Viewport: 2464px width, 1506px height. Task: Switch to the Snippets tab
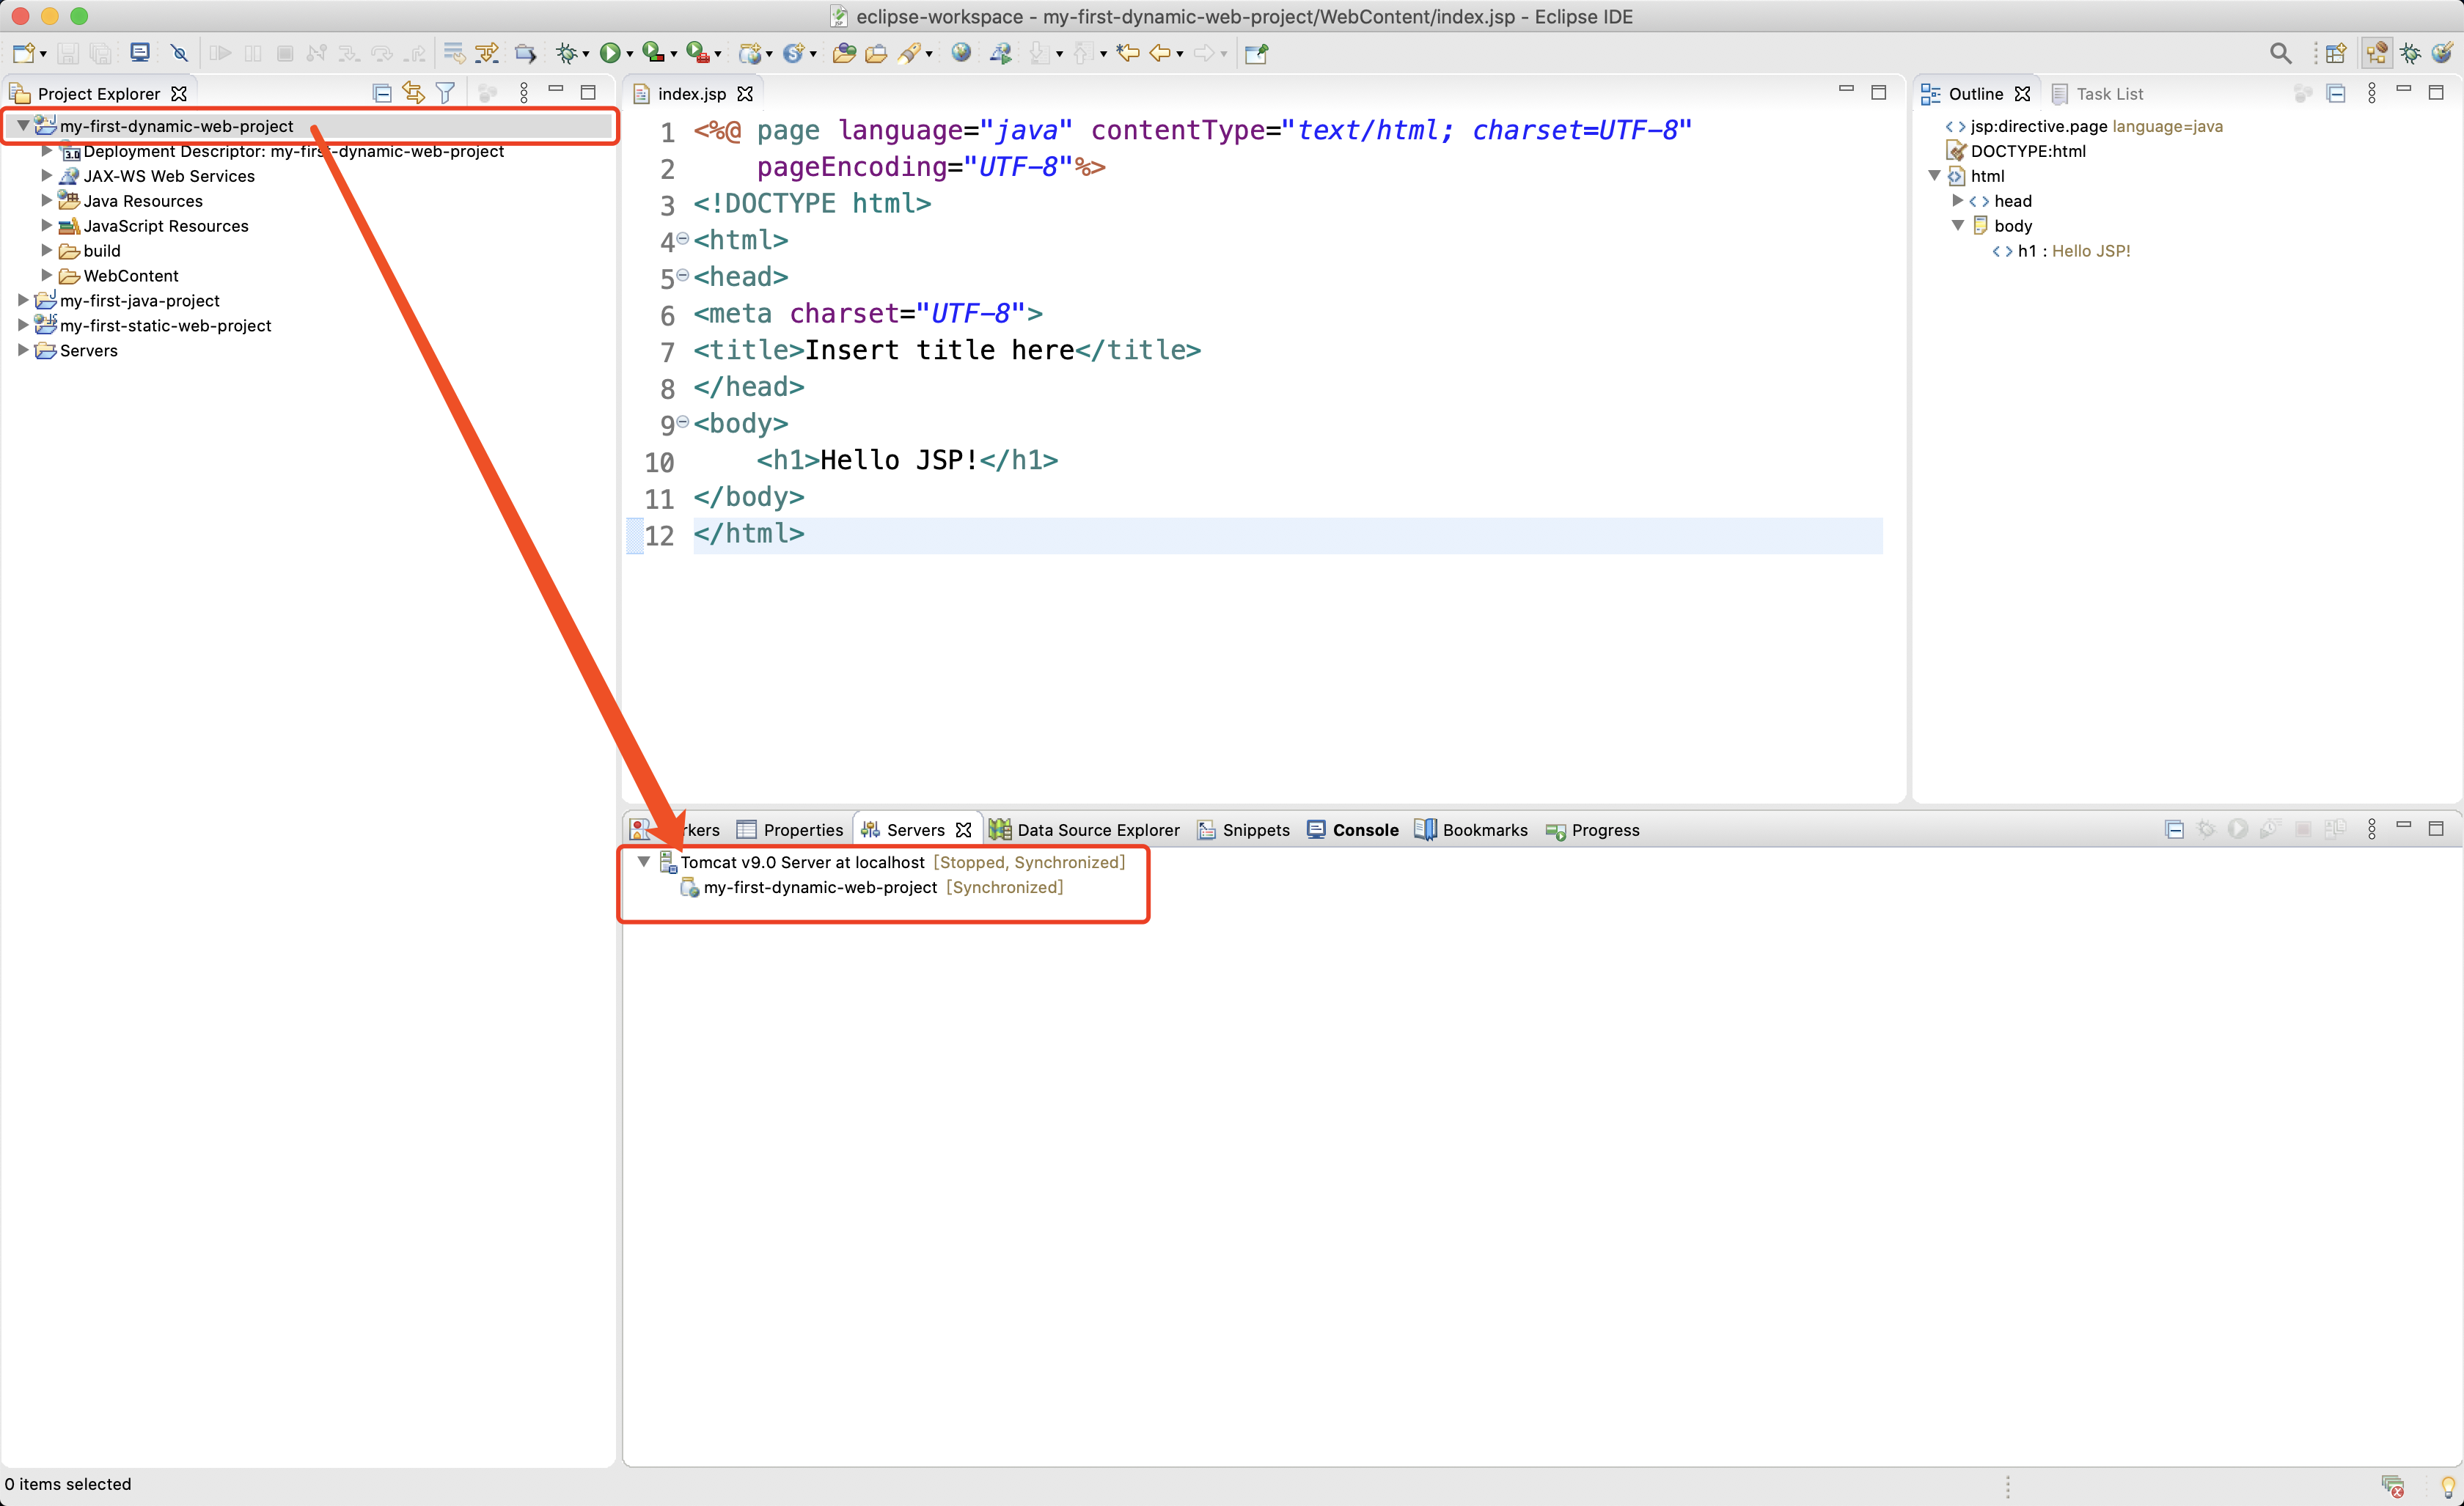1244,830
